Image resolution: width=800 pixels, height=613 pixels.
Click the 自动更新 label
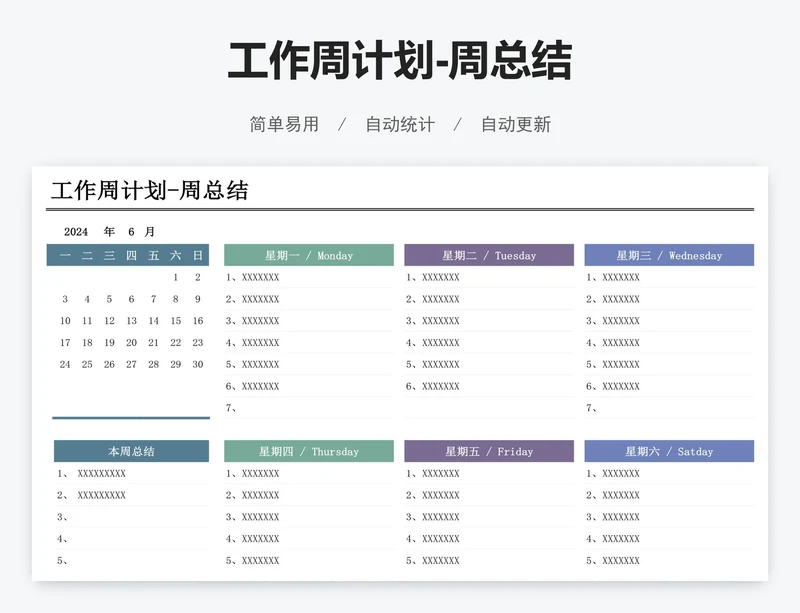516,124
